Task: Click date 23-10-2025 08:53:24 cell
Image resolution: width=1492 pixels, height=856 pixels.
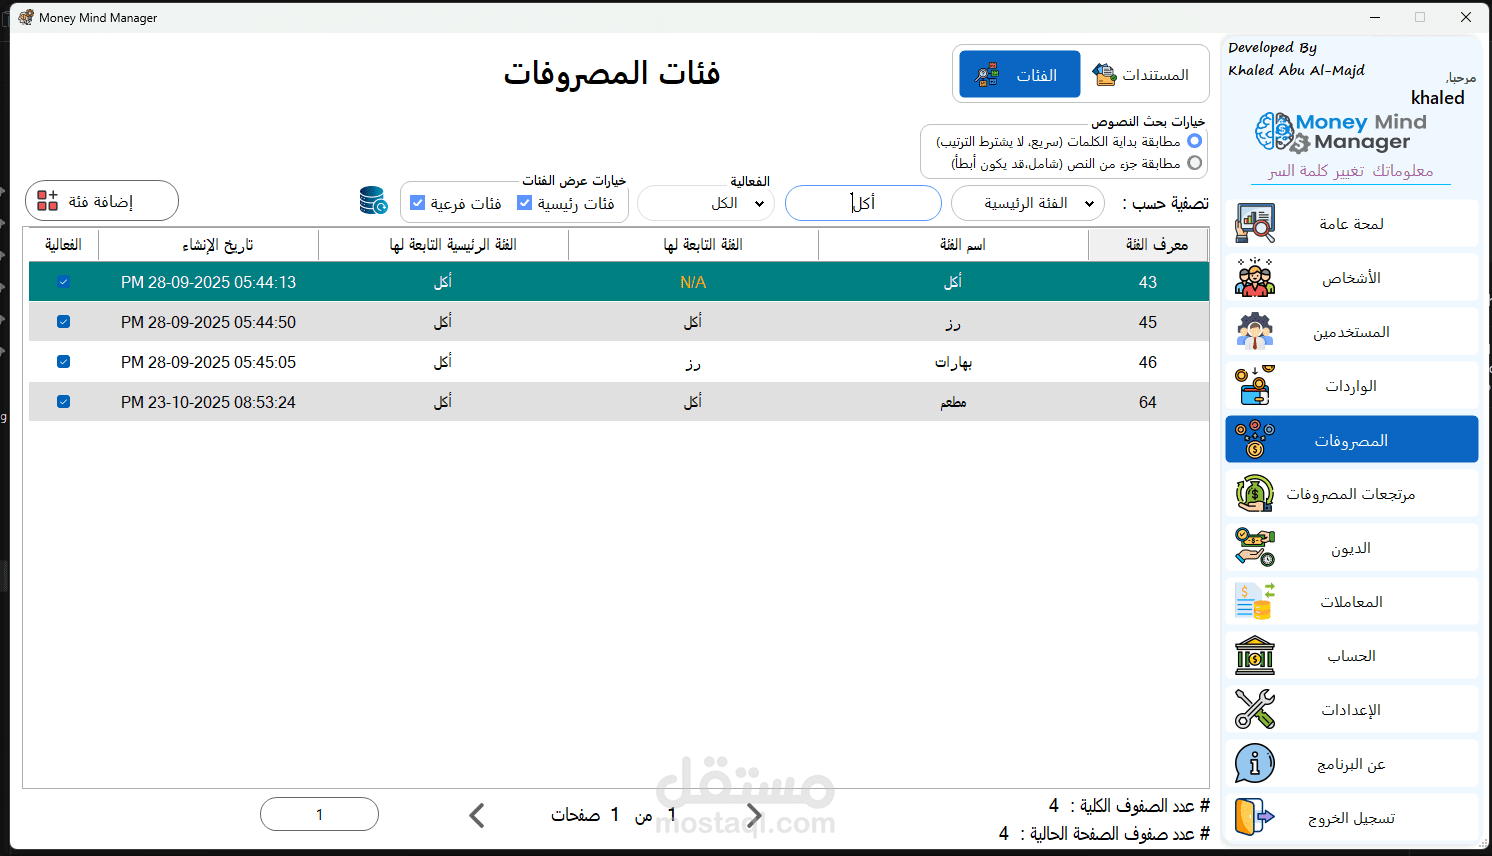Action: click(x=208, y=402)
